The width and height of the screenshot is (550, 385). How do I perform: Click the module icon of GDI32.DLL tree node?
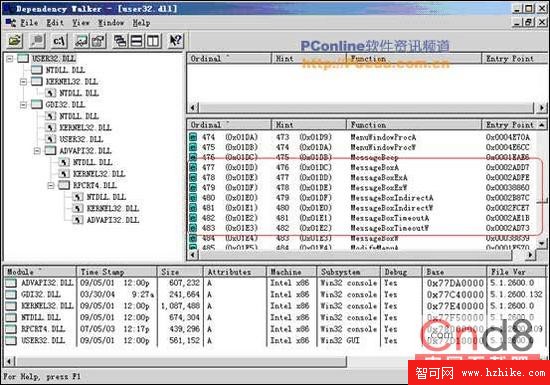coord(37,104)
